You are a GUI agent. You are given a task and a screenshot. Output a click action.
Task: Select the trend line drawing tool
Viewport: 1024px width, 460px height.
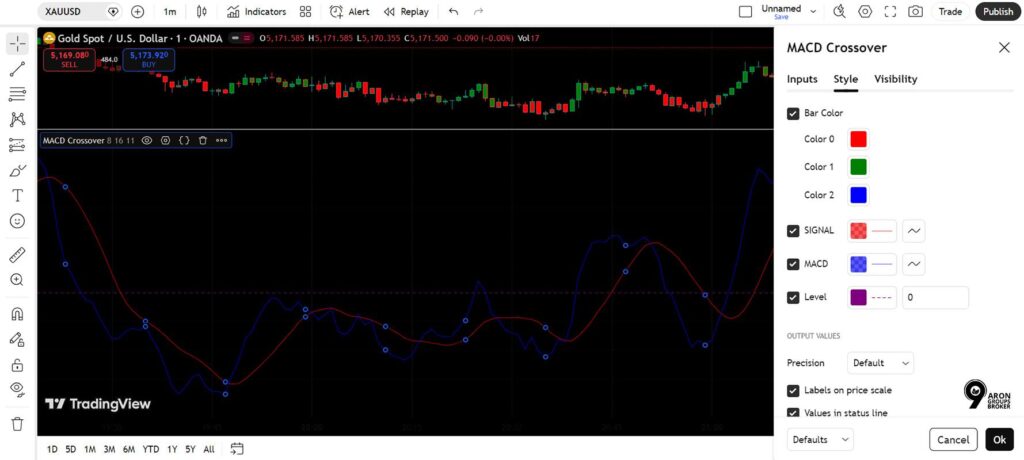(x=18, y=69)
